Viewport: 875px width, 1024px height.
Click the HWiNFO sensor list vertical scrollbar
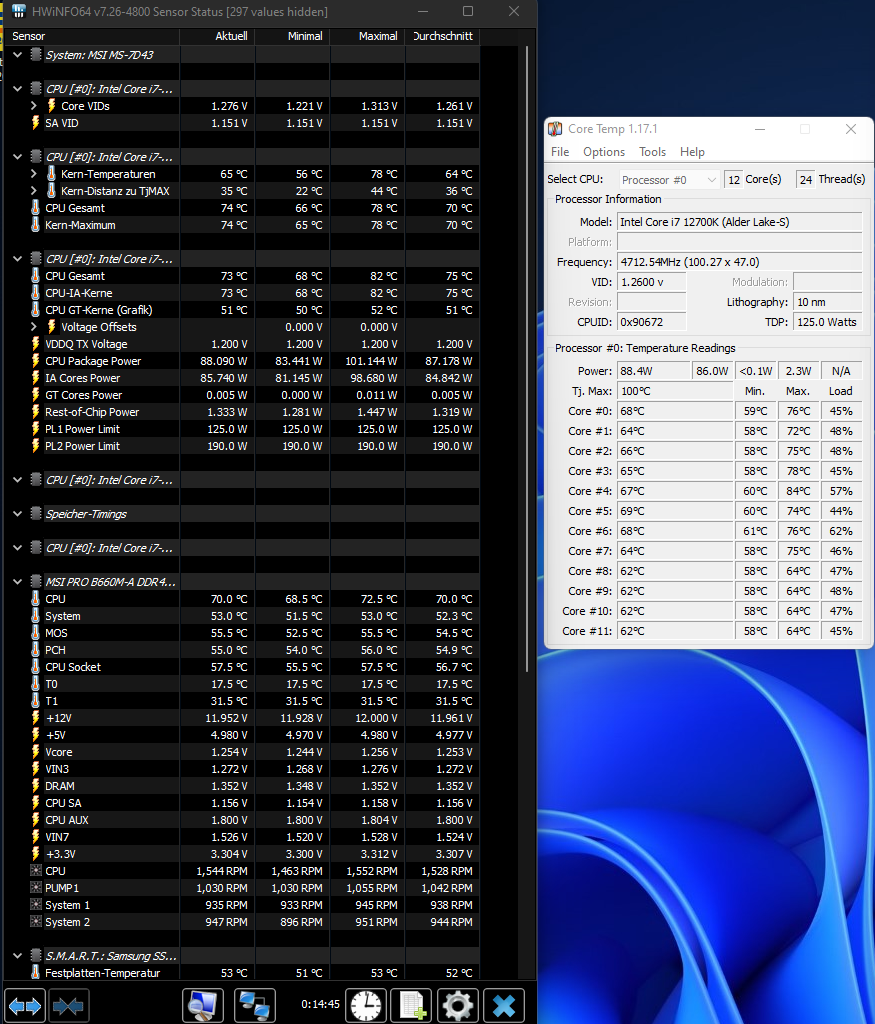point(526,358)
